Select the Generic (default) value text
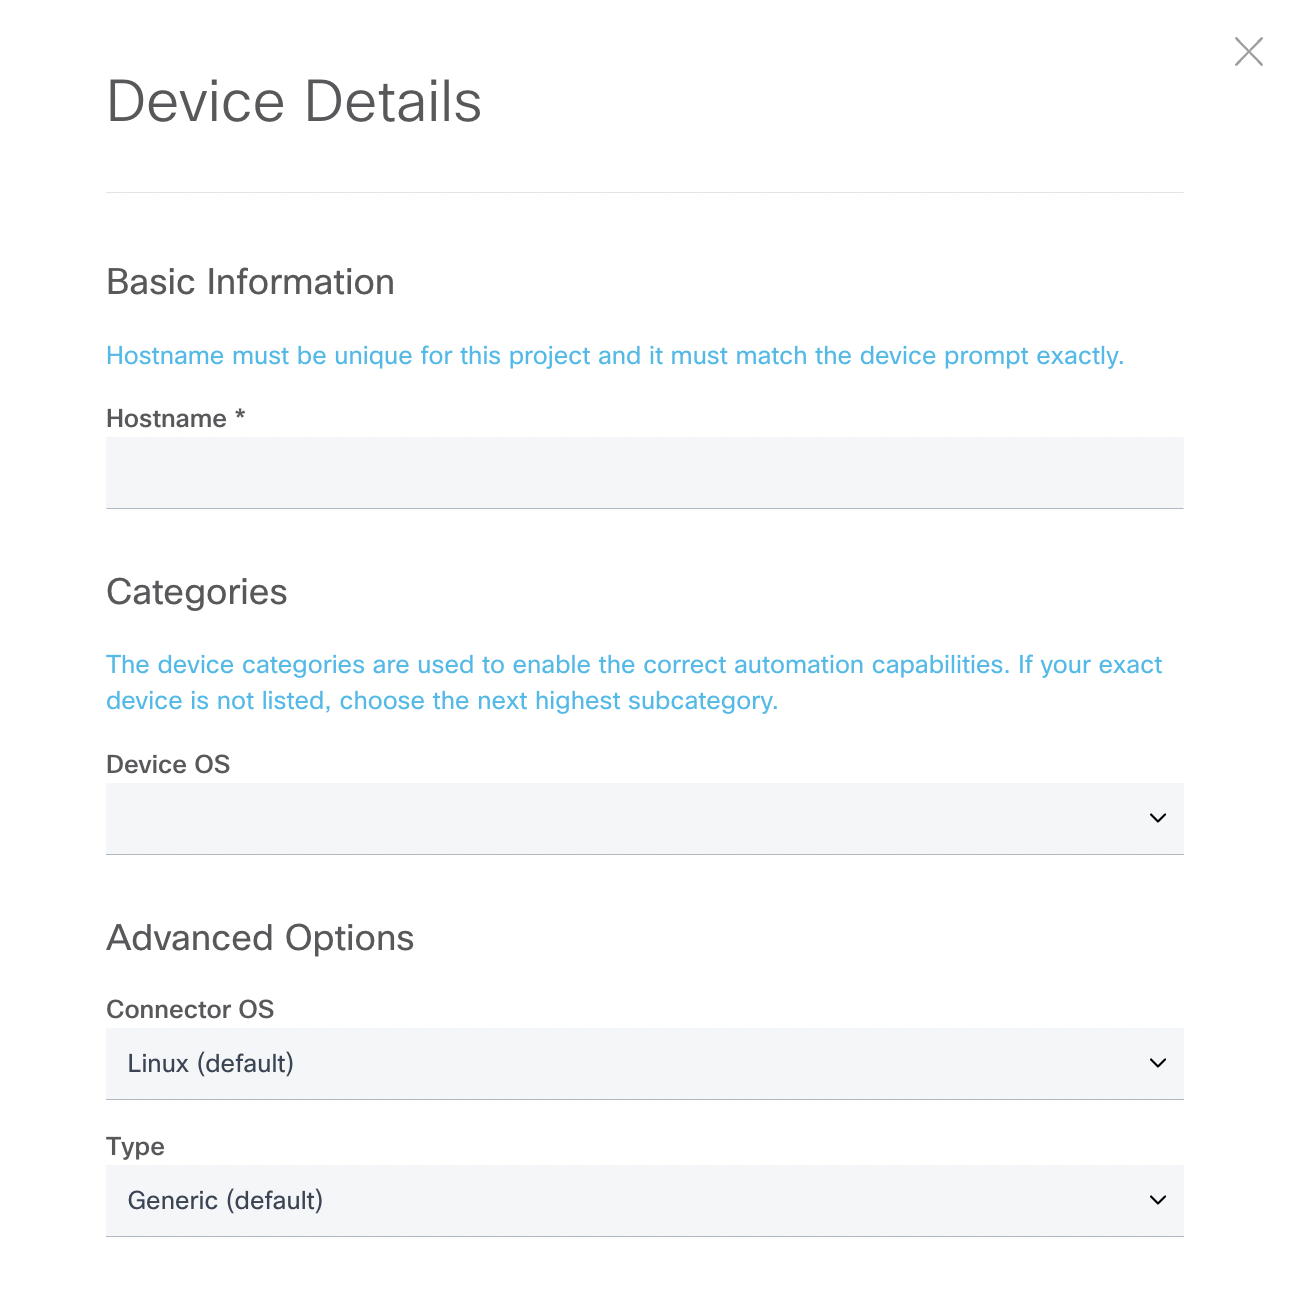The height and width of the screenshot is (1290, 1290). point(225,1200)
